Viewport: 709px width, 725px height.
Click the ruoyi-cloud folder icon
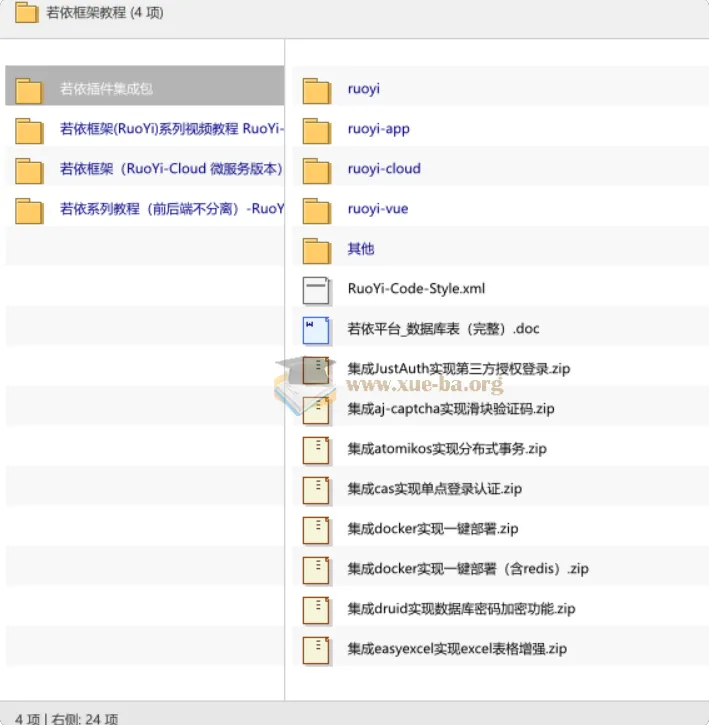[317, 171]
